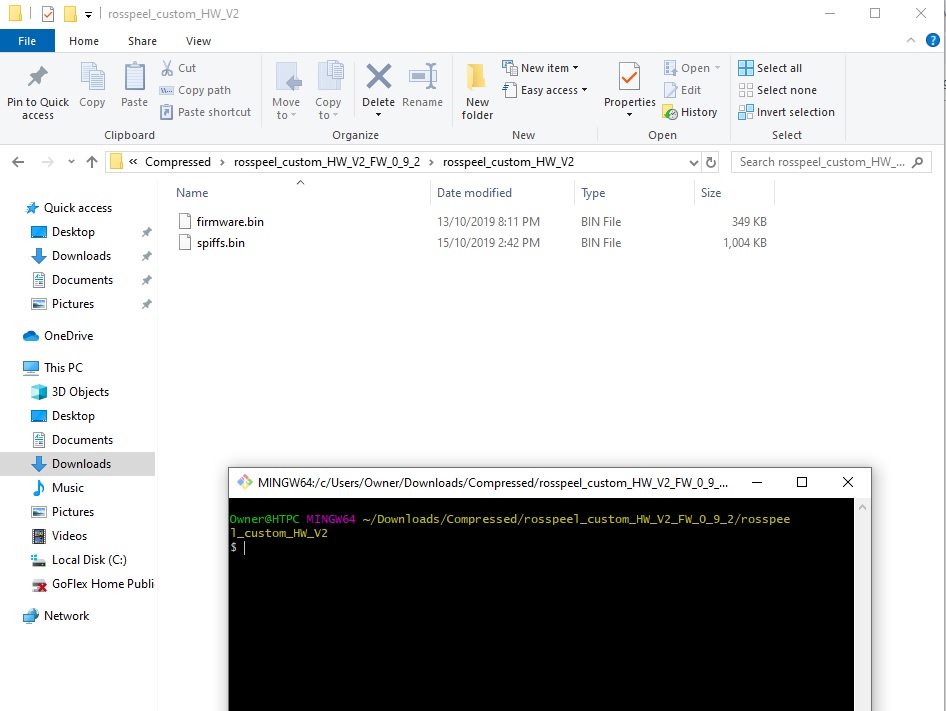Click Select all in ribbon

[770, 68]
